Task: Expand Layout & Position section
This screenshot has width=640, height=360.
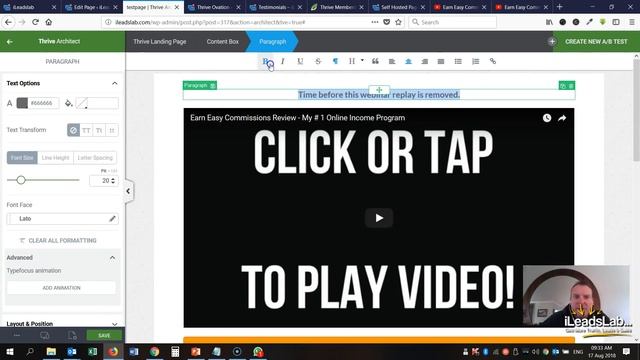Action: click(x=114, y=324)
